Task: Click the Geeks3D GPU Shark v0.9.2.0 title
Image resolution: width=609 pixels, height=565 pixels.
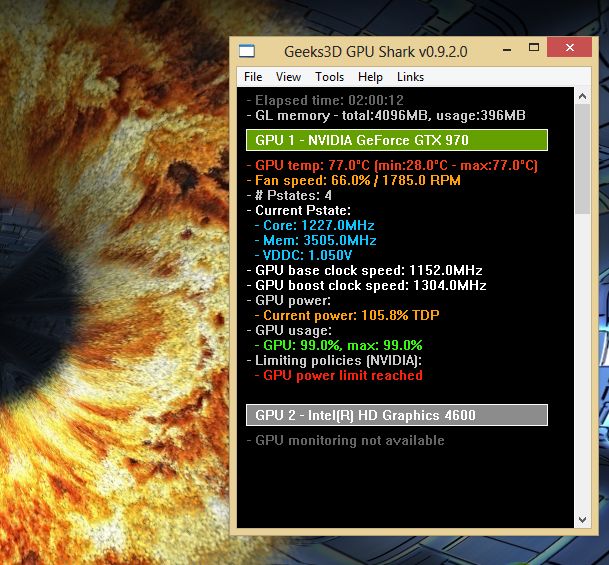Action: point(376,52)
